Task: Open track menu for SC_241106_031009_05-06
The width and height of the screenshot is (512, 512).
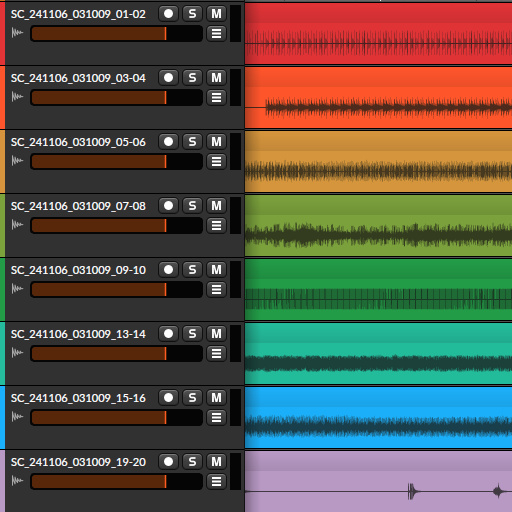Action: [x=216, y=161]
